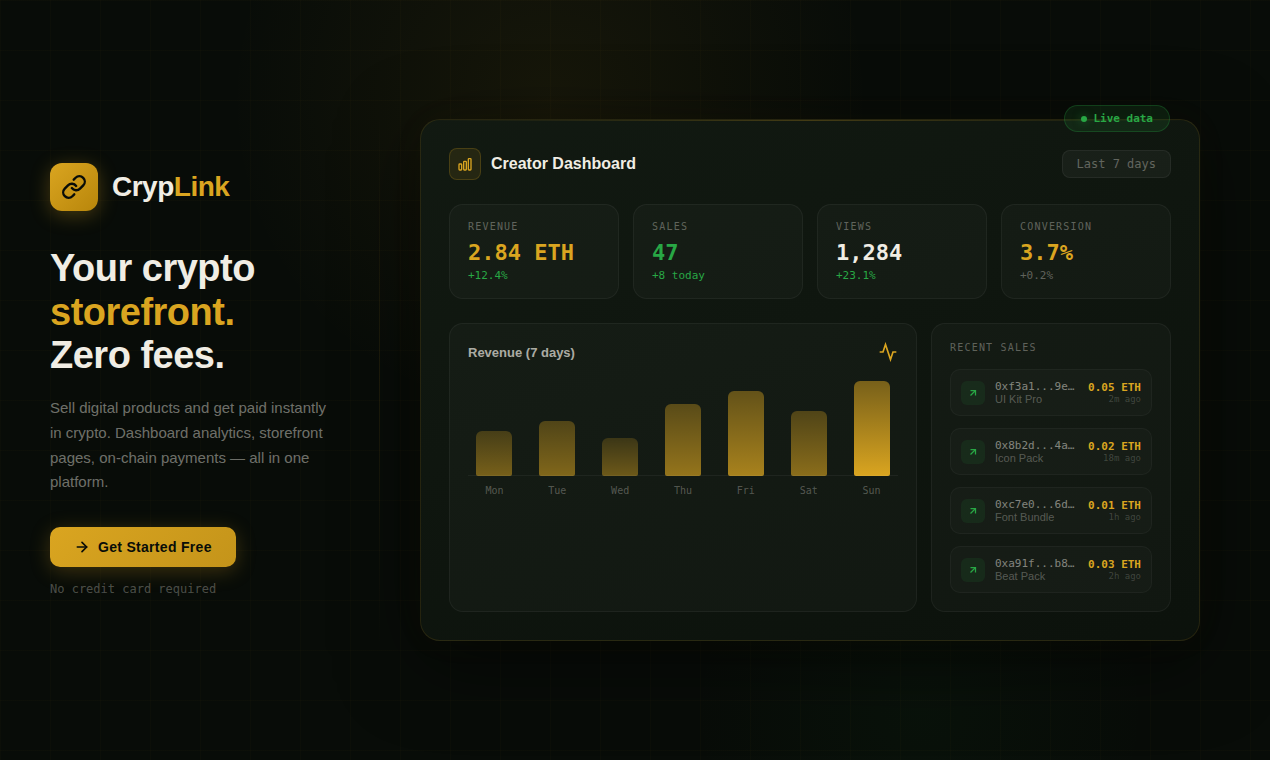The width and height of the screenshot is (1270, 760).
Task: Select the Thursday revenue bar
Action: [x=683, y=440]
